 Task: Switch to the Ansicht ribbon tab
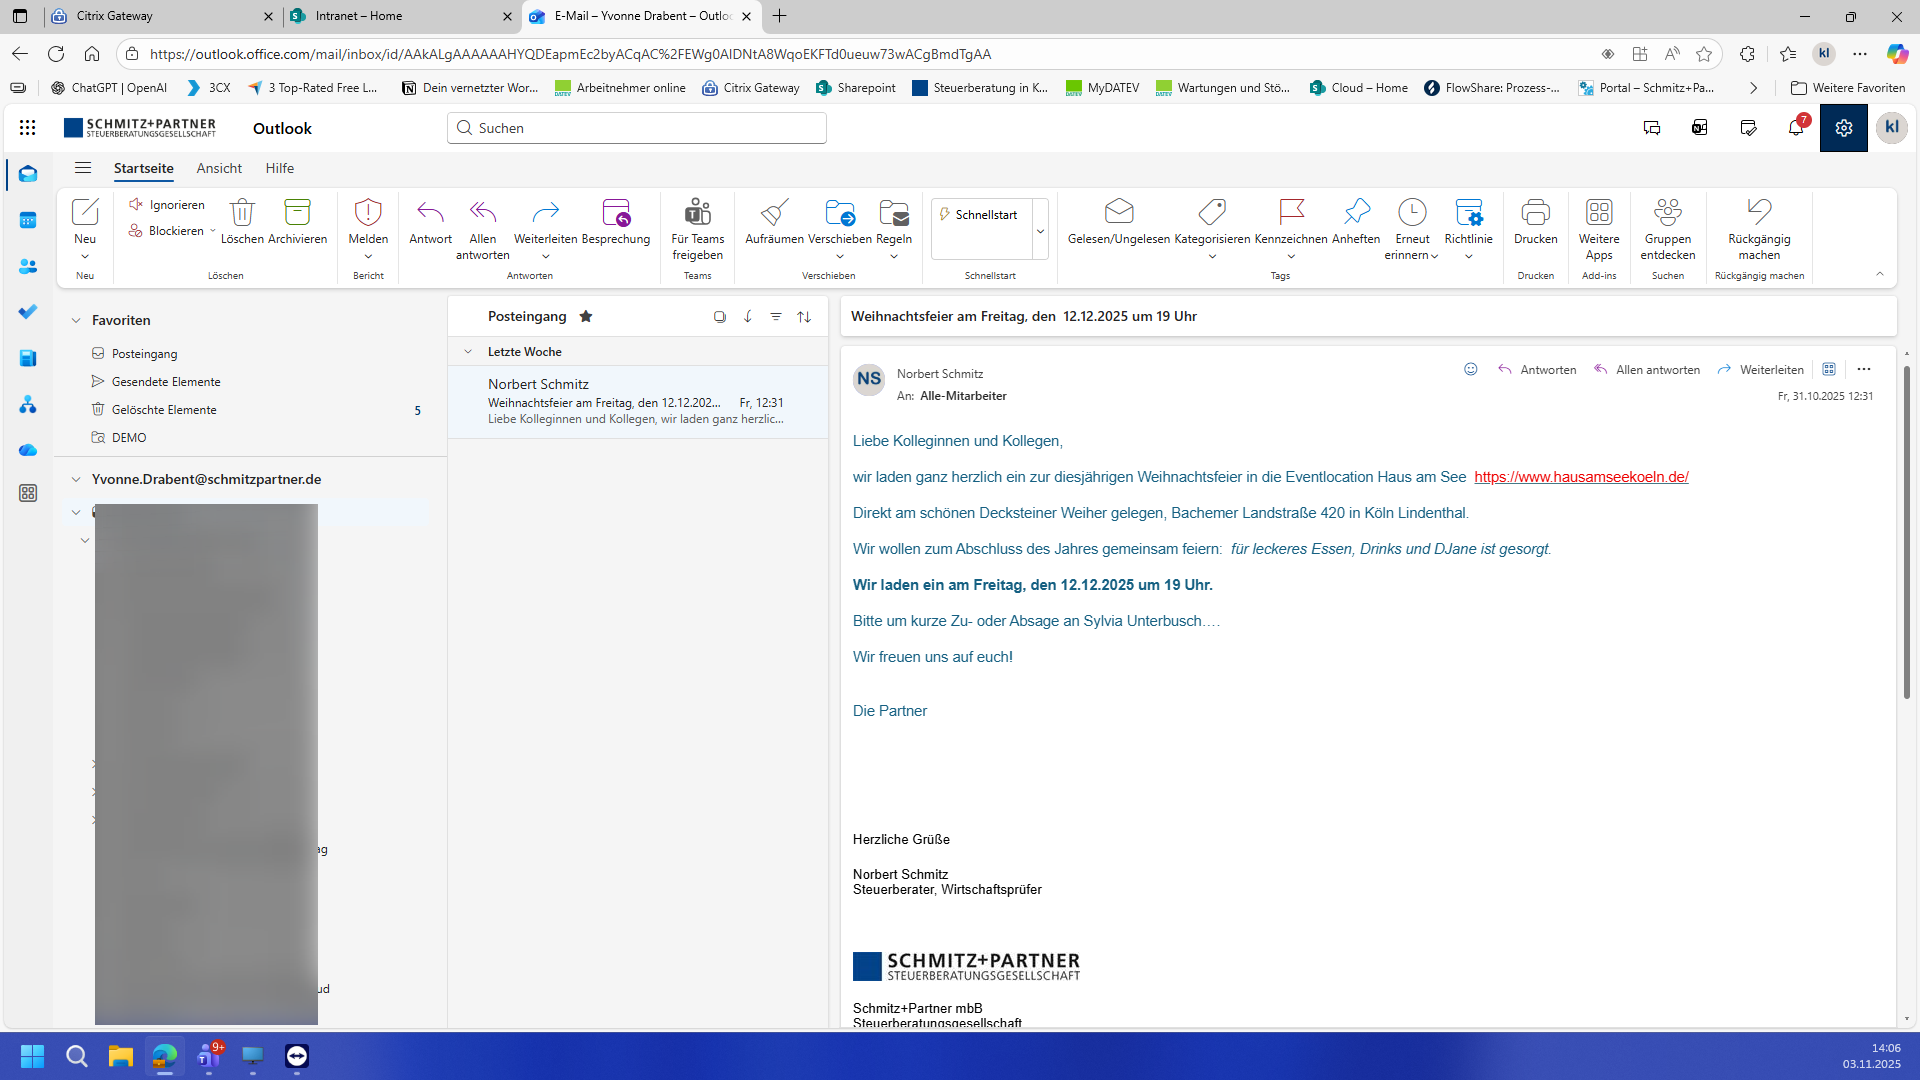[219, 168]
